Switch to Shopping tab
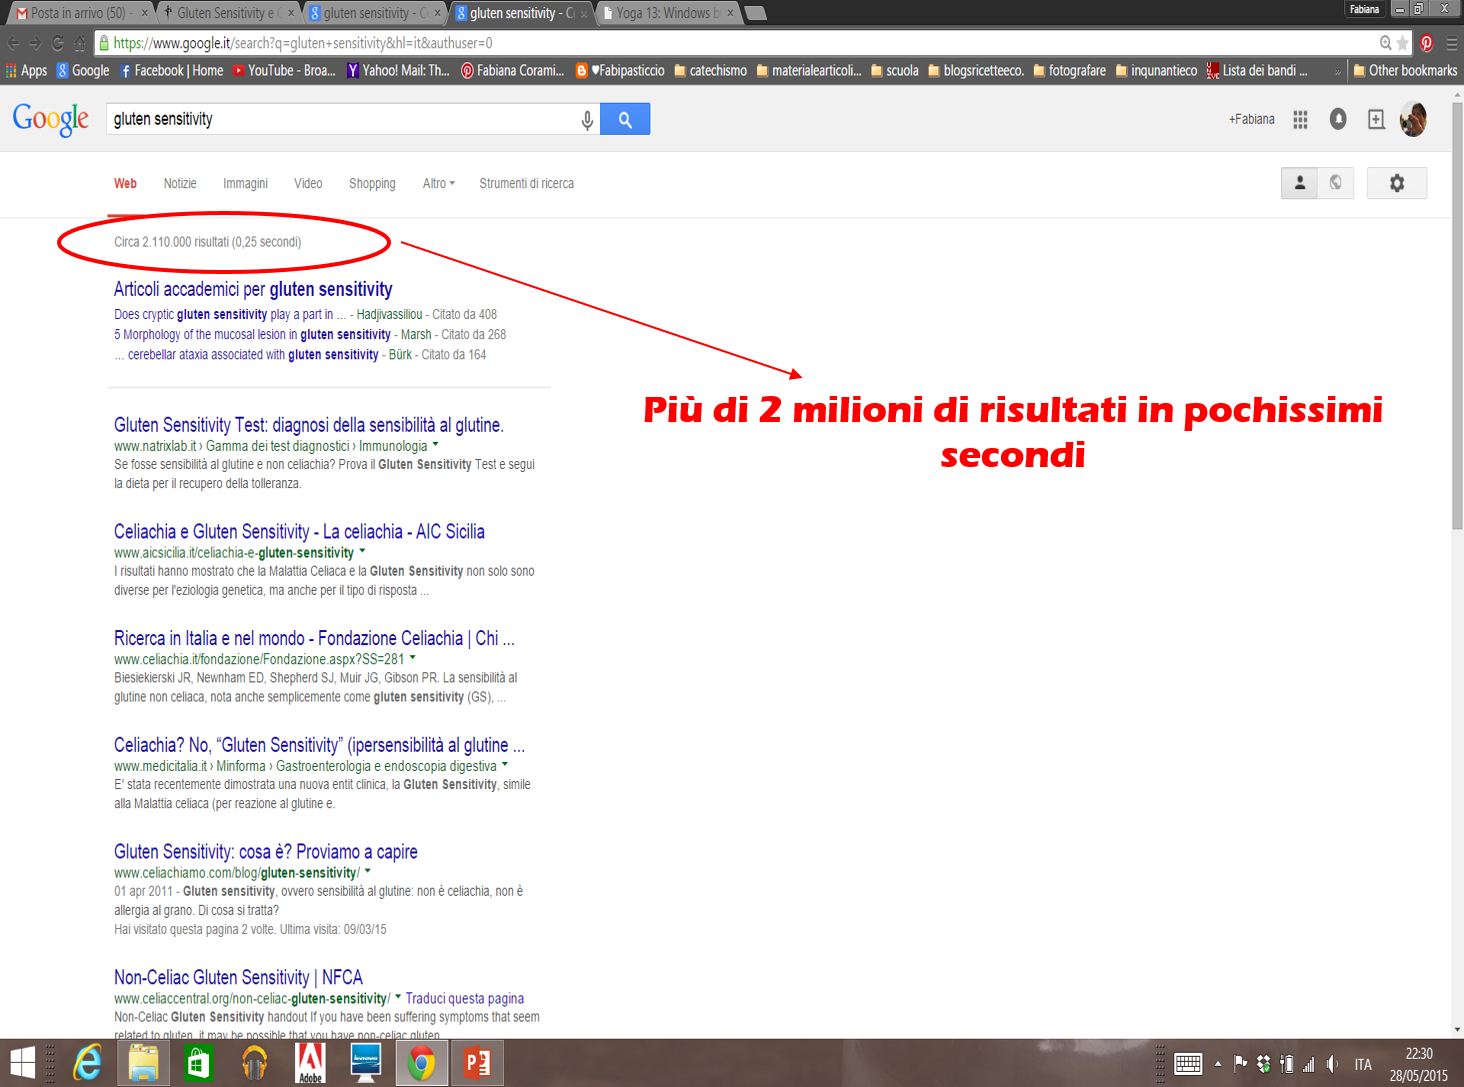The image size is (1464, 1087). [x=372, y=183]
